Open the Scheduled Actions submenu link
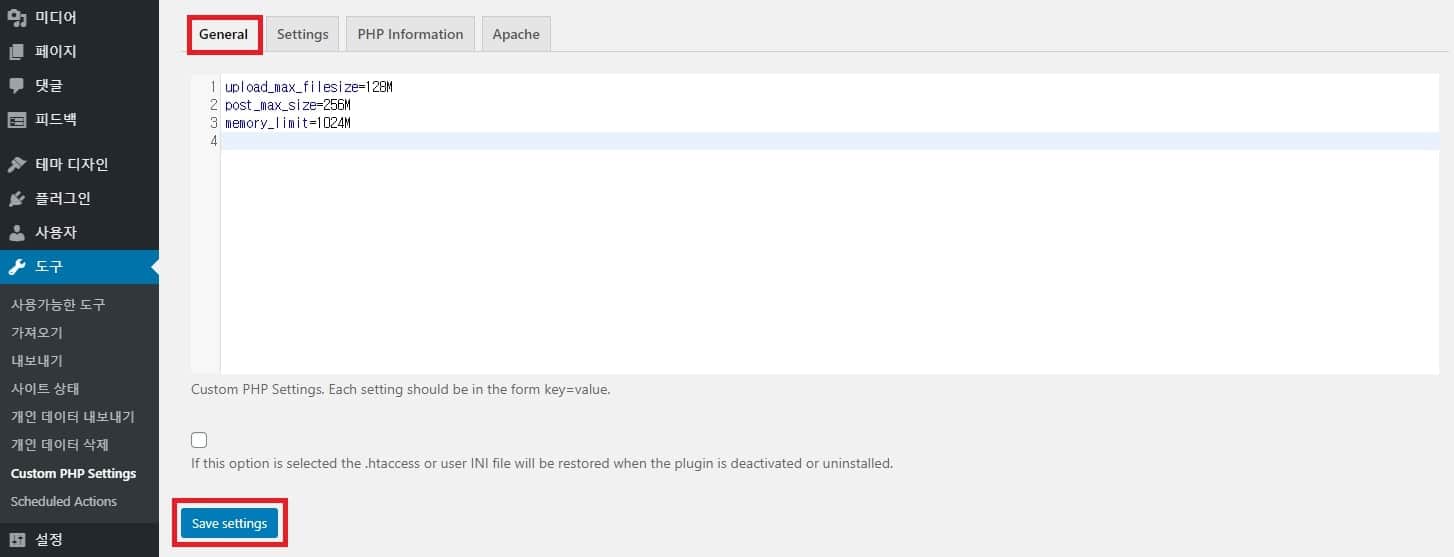 63,501
